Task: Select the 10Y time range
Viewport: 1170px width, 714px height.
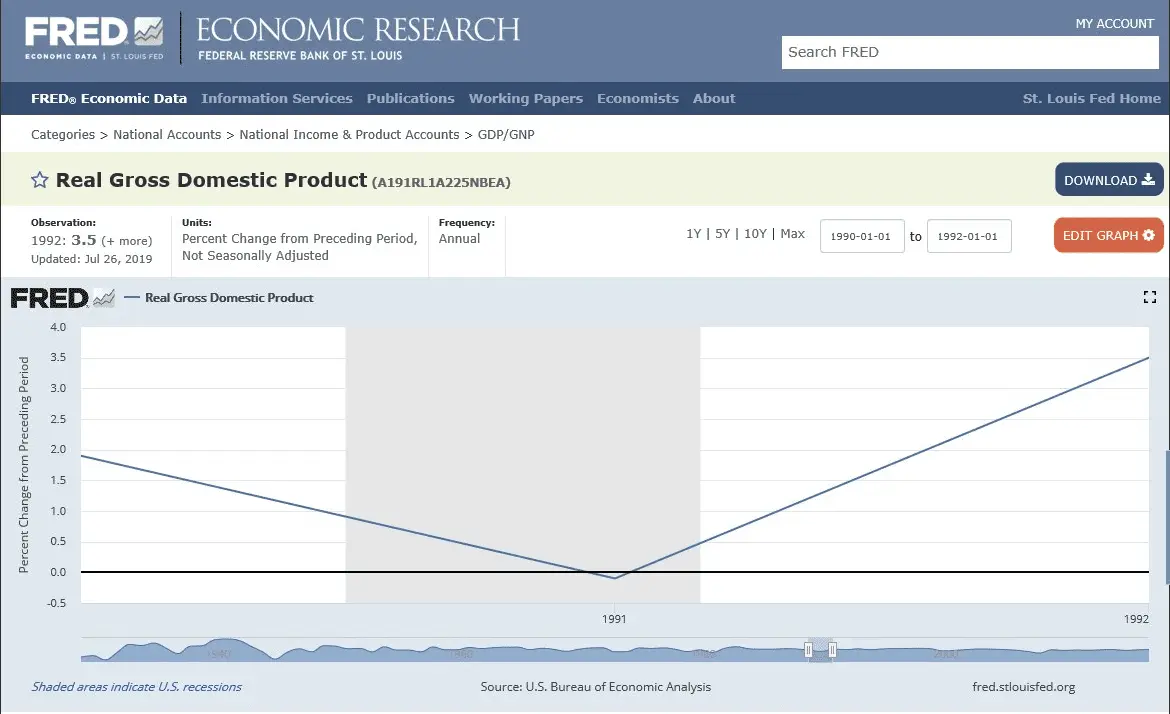Action: coord(755,234)
